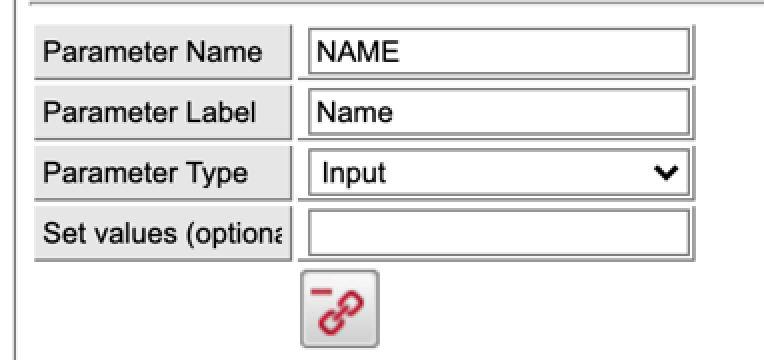764x360 pixels.
Task: Click the down arrow of the type selector
Action: pyautogui.click(x=666, y=172)
